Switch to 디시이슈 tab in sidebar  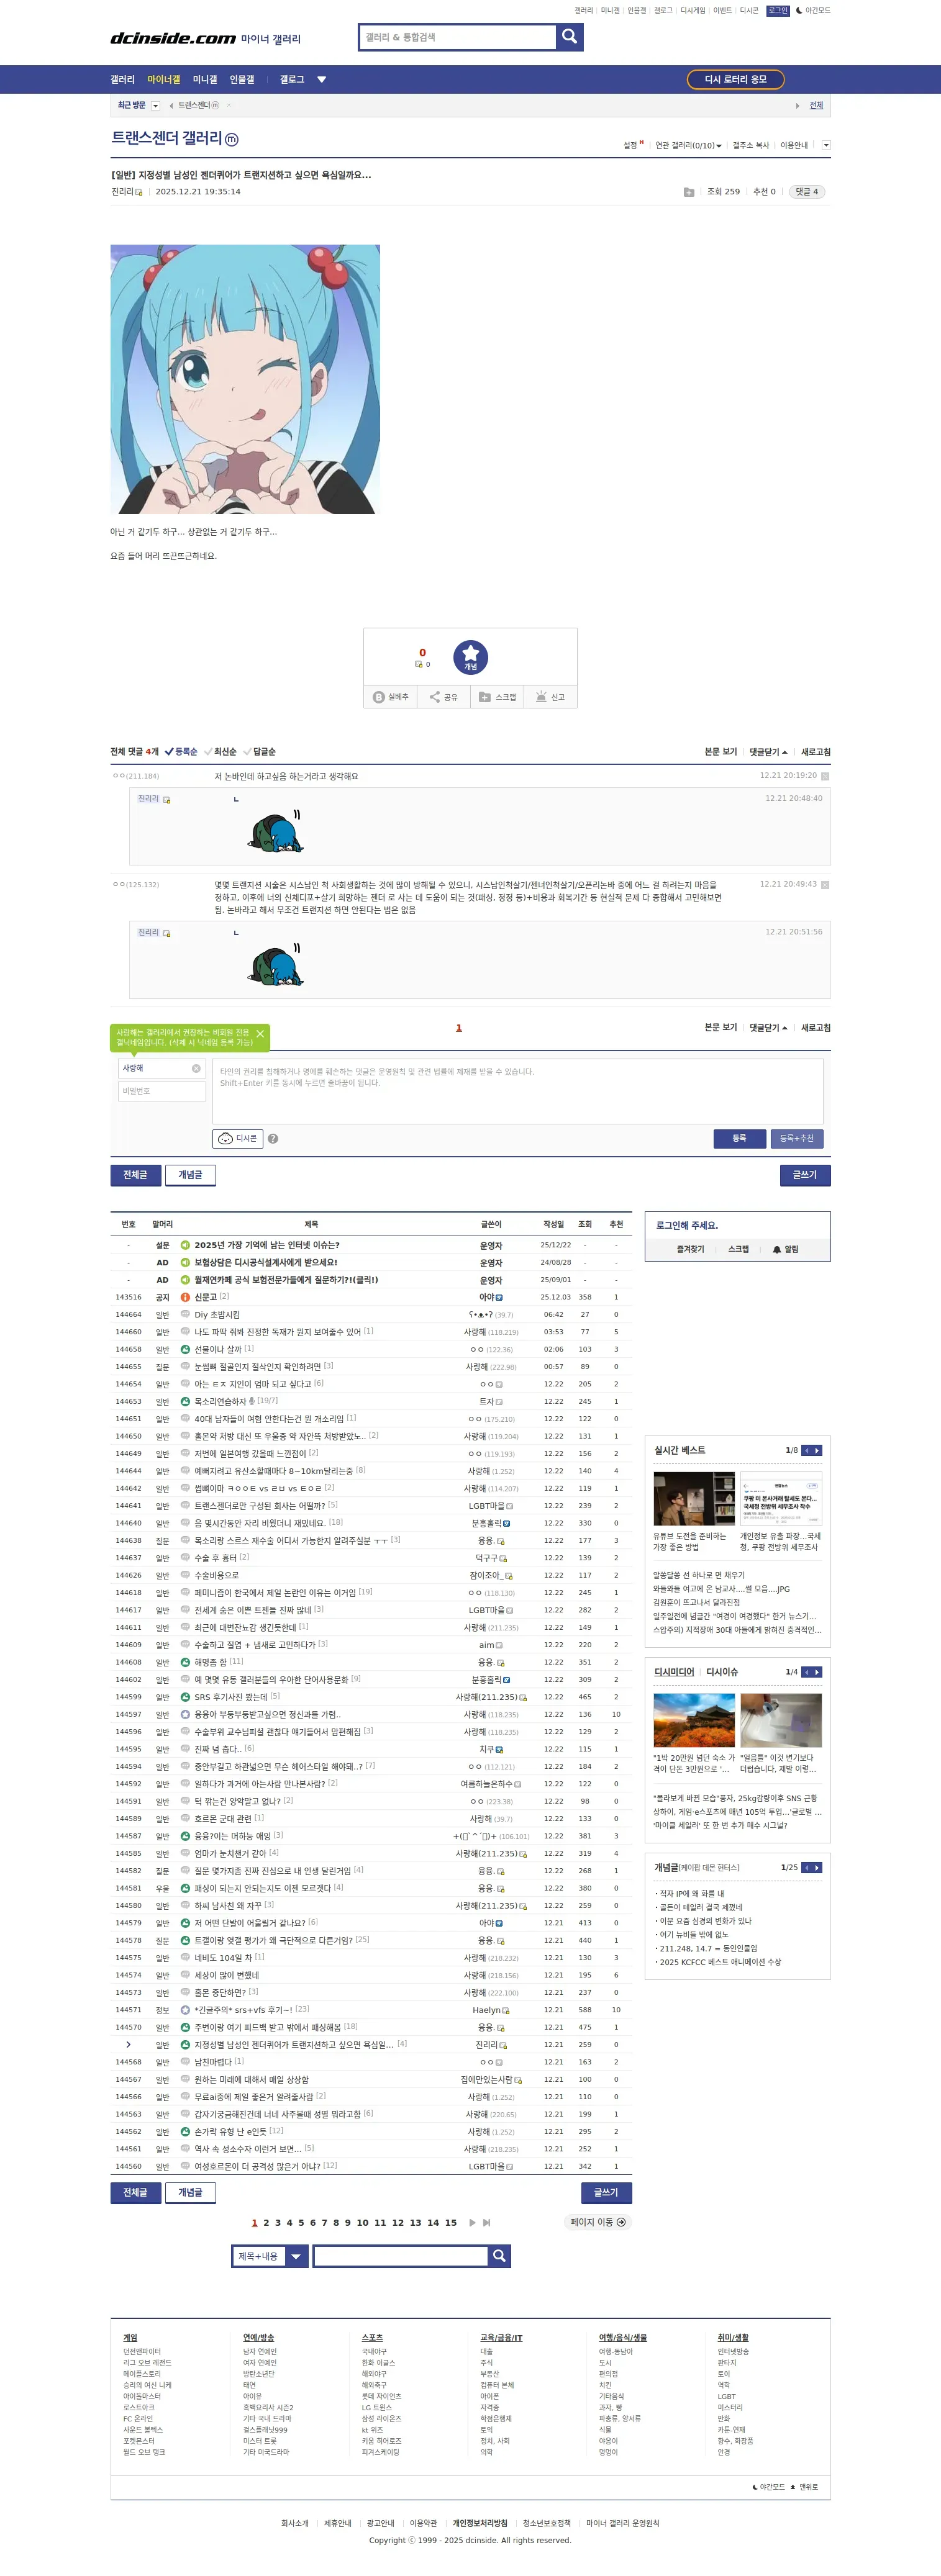tap(722, 1672)
